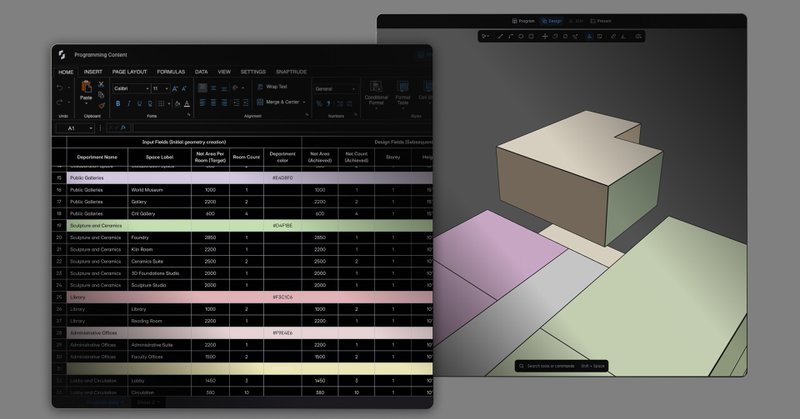Click the increase indent icon

click(x=245, y=103)
